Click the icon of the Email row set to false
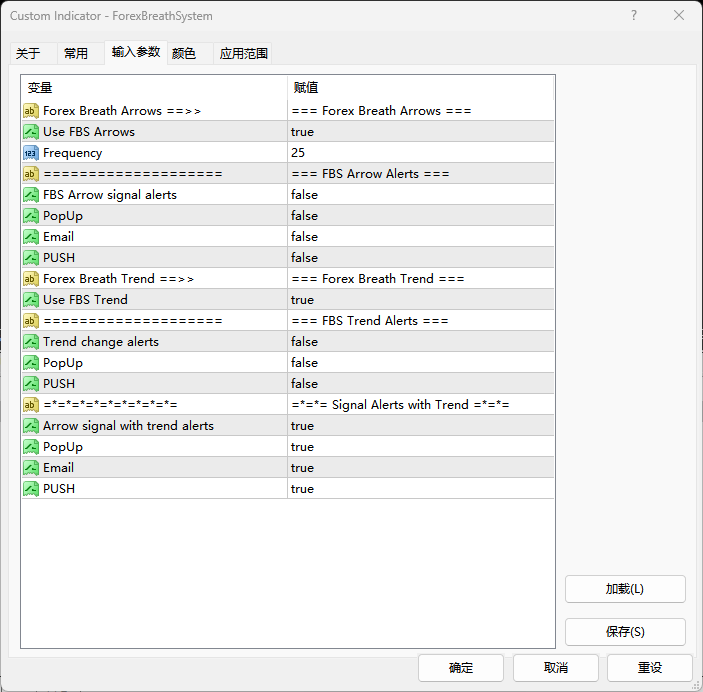Screen dimensions: 703x692 30,237
